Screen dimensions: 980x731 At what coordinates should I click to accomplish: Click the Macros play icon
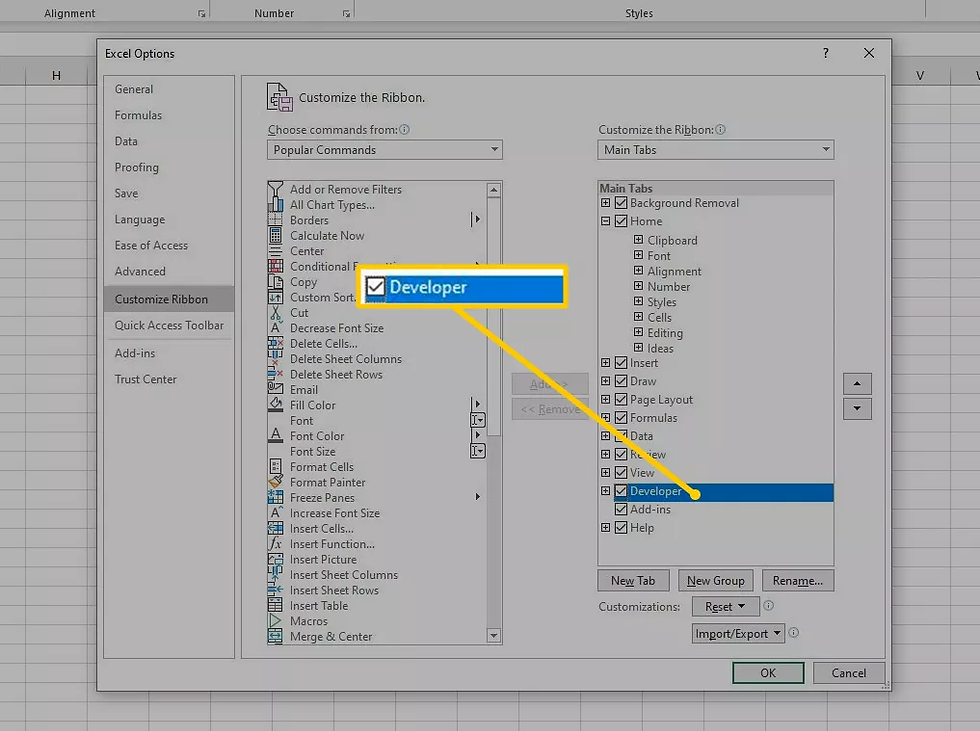click(275, 621)
